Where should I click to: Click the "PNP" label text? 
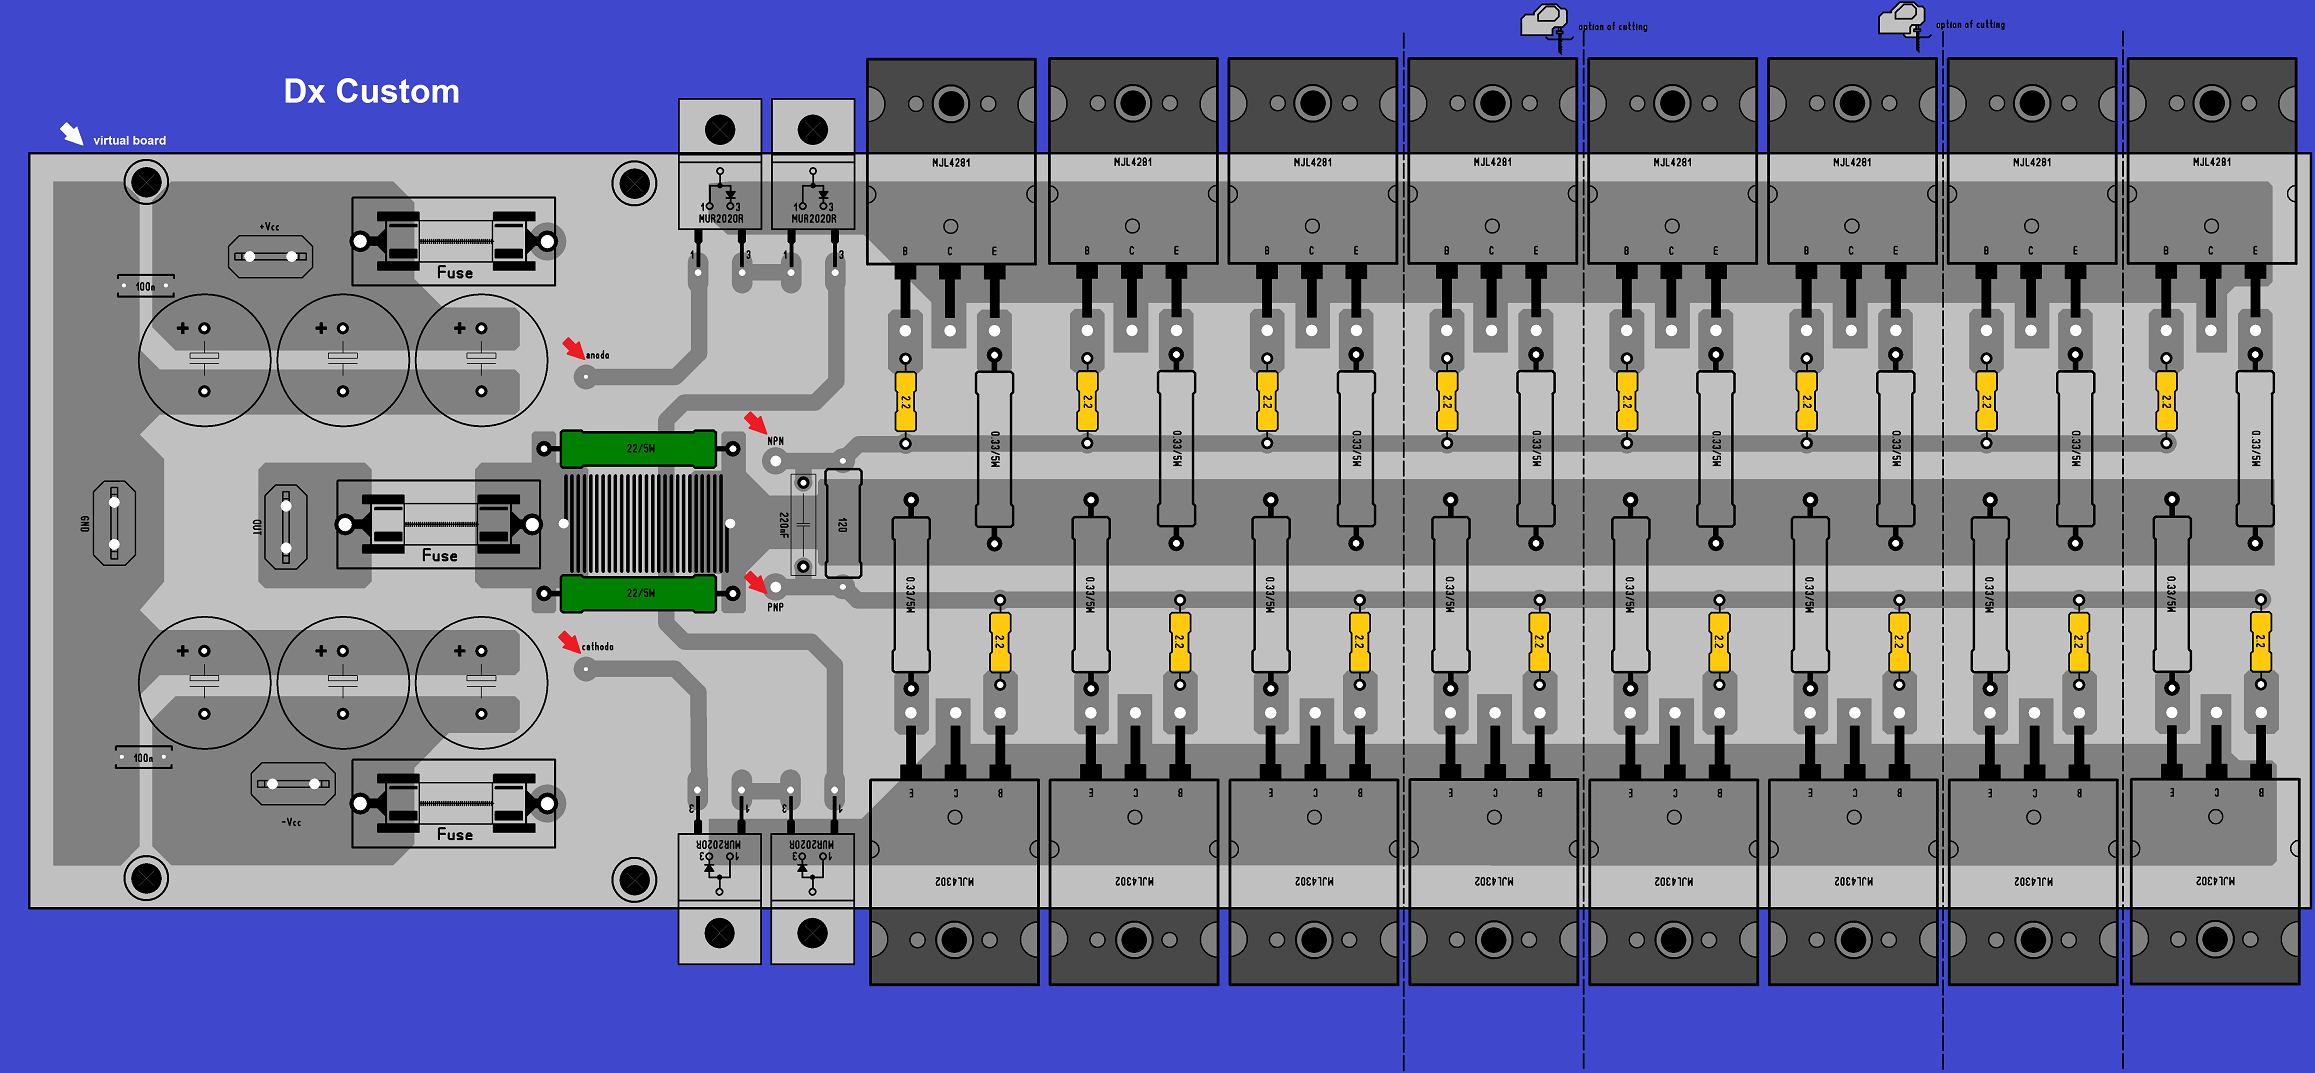(x=776, y=607)
